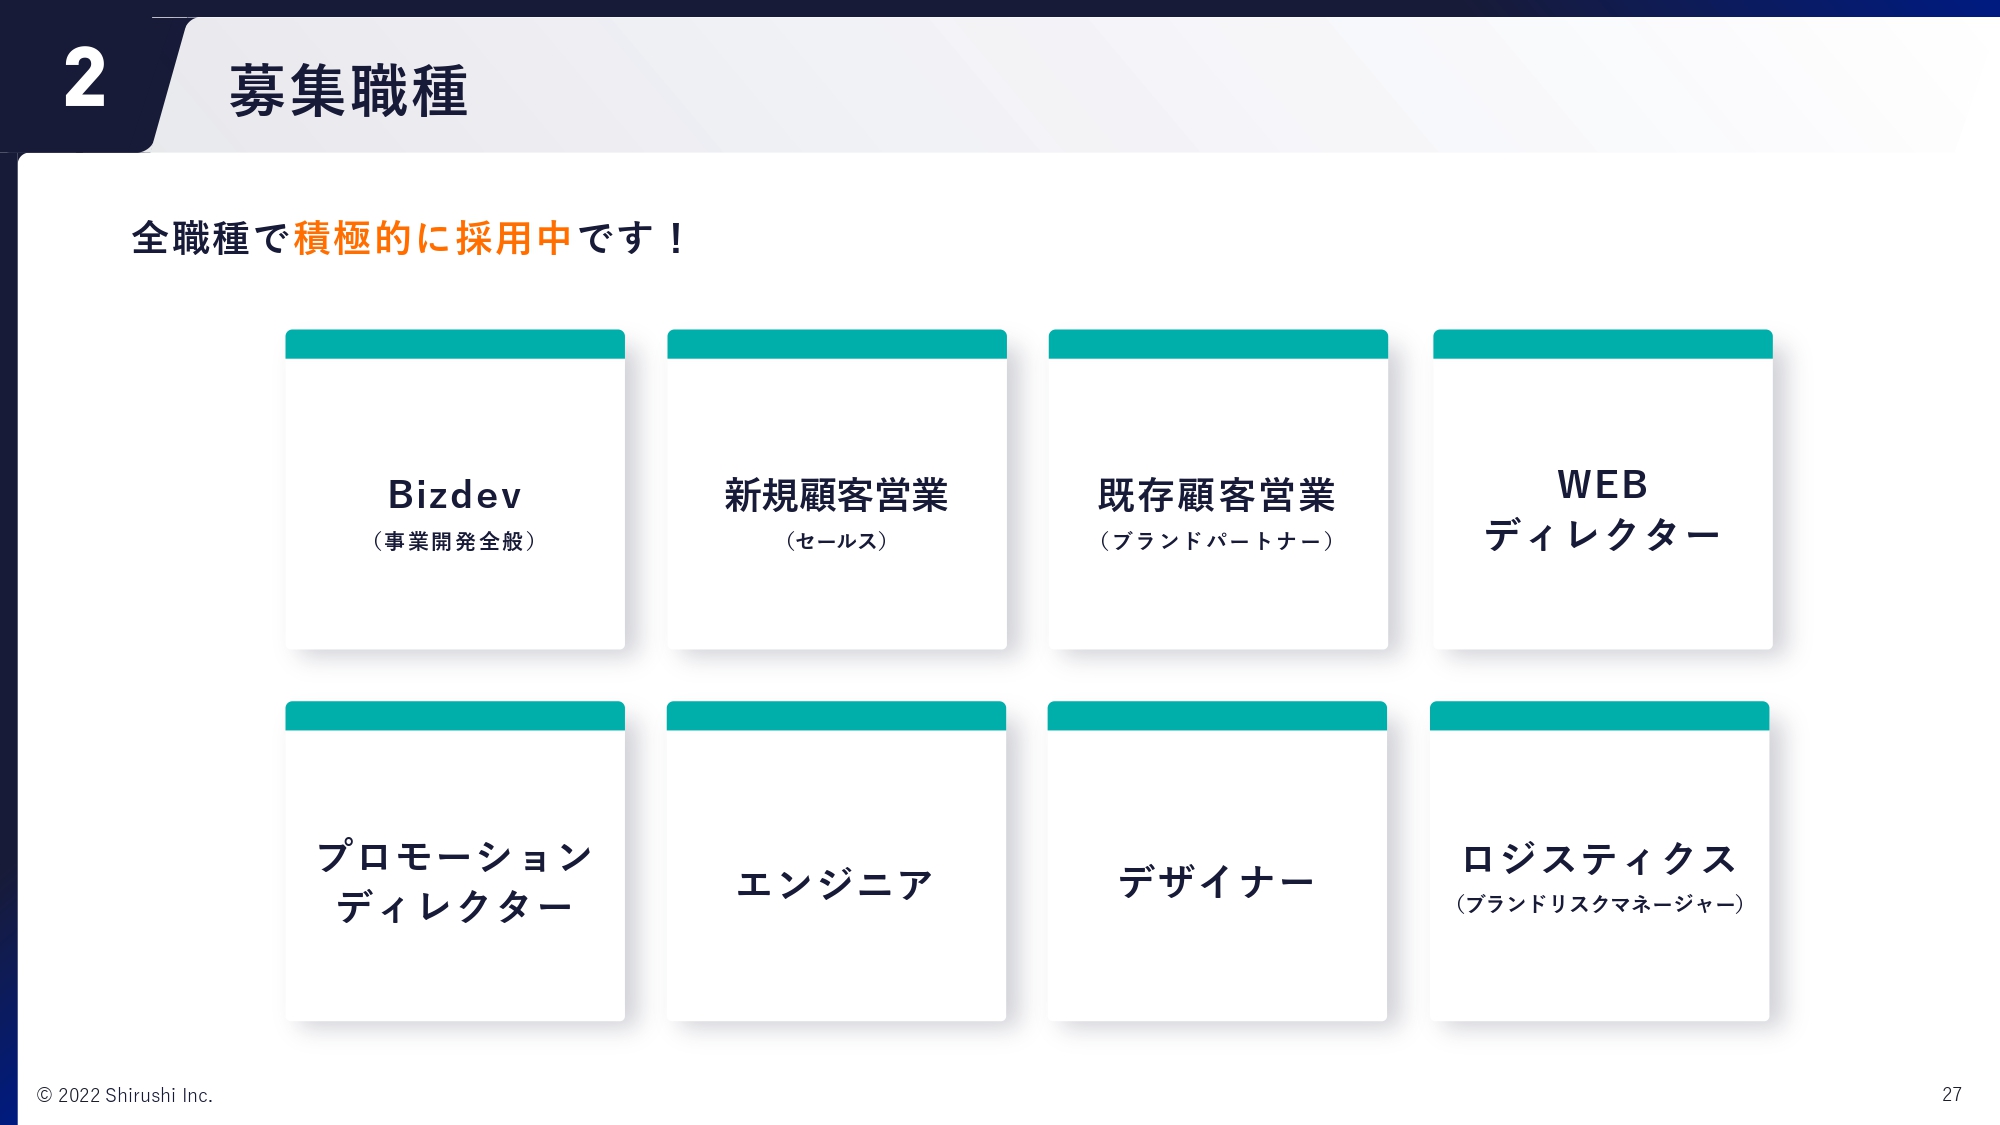Click the page number 27
This screenshot has width=2000, height=1125.
pos(1951,1094)
